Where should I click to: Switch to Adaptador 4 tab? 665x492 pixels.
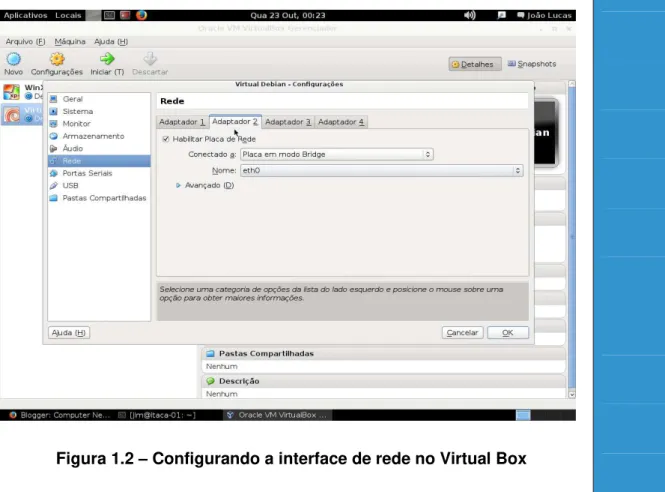(x=341, y=122)
